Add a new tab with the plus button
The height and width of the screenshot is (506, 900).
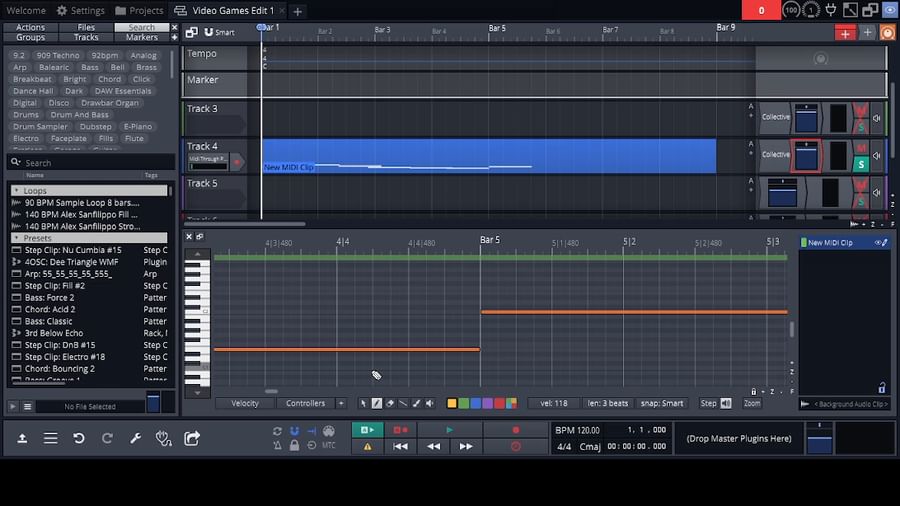tap(297, 11)
